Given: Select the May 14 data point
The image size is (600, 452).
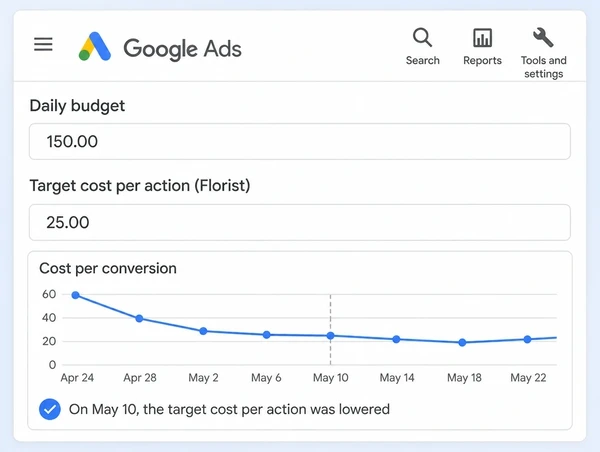Looking at the screenshot, I should (396, 339).
